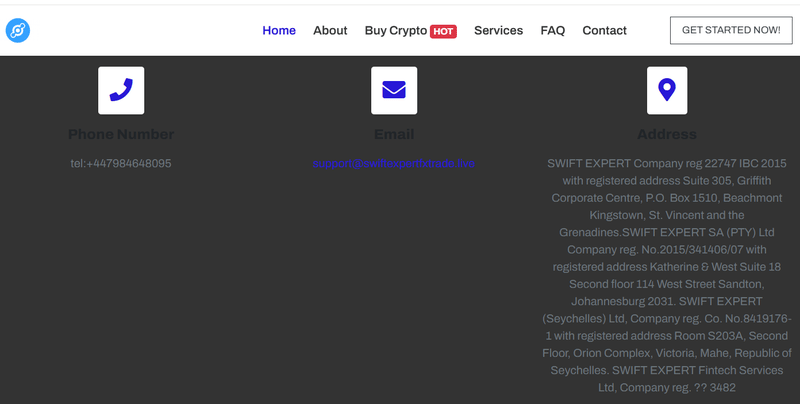Open the Buy Crypto menu link

pyautogui.click(x=396, y=31)
